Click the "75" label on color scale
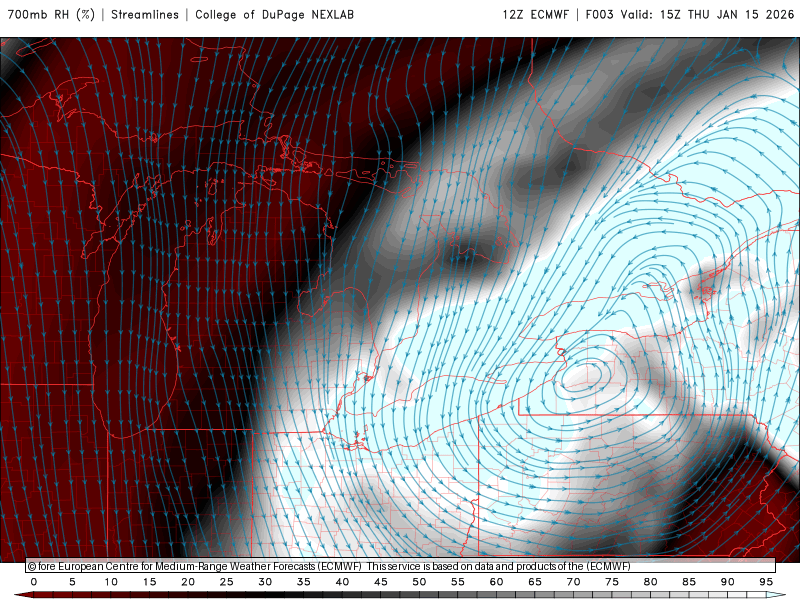The image size is (800, 600). pyautogui.click(x=612, y=582)
